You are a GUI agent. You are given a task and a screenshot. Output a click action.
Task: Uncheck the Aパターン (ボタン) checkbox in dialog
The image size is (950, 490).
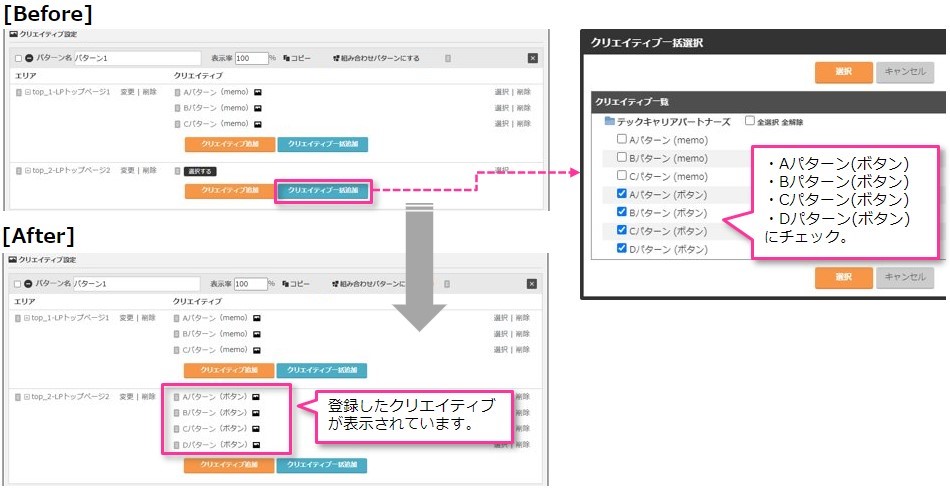click(622, 194)
